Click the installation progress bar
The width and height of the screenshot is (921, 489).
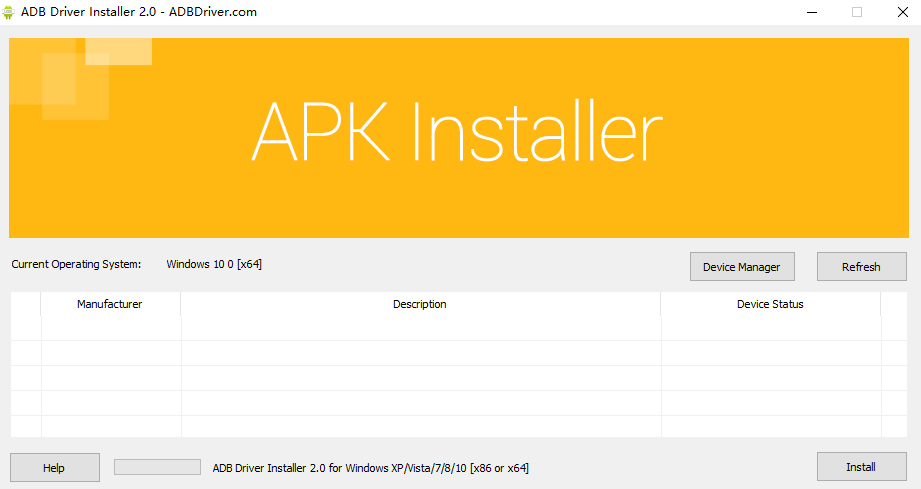(x=157, y=467)
